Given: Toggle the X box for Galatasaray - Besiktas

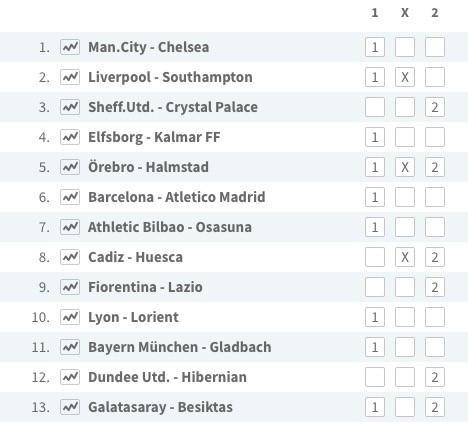Looking at the screenshot, I should point(405,407).
